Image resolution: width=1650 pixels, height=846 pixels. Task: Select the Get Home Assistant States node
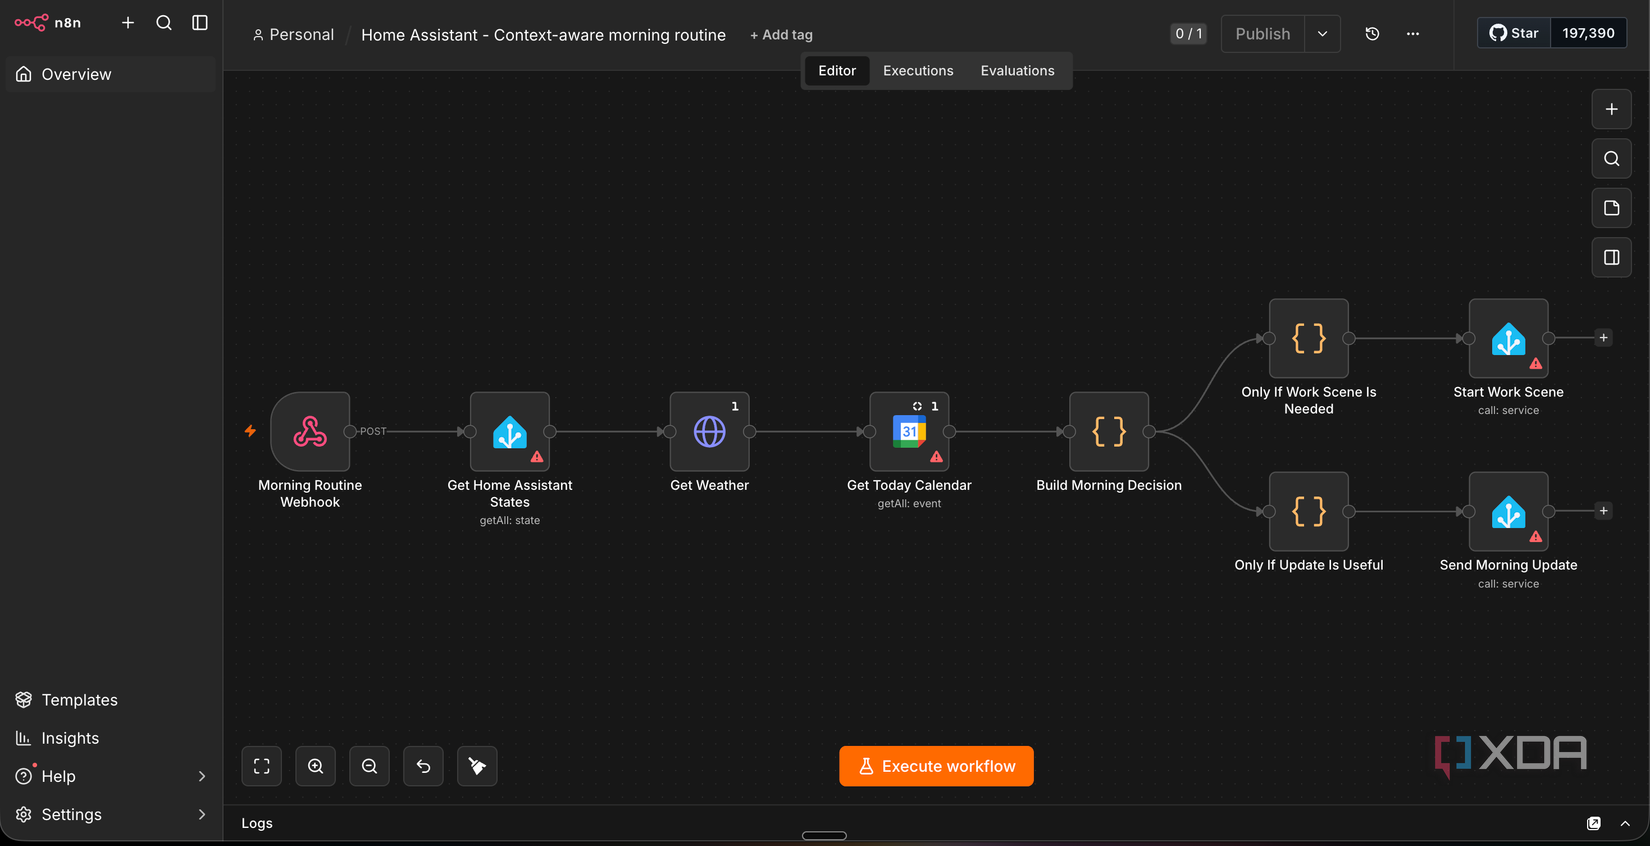(510, 432)
